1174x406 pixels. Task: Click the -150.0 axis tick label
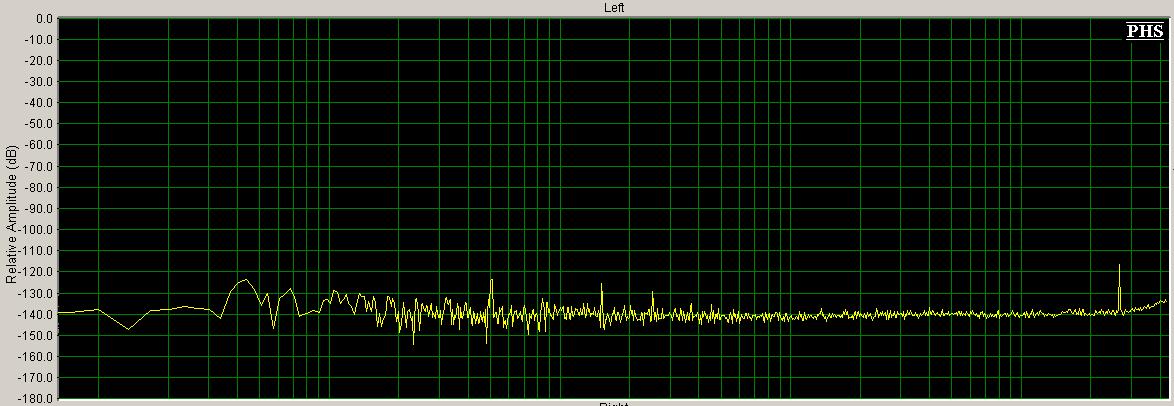37,335
